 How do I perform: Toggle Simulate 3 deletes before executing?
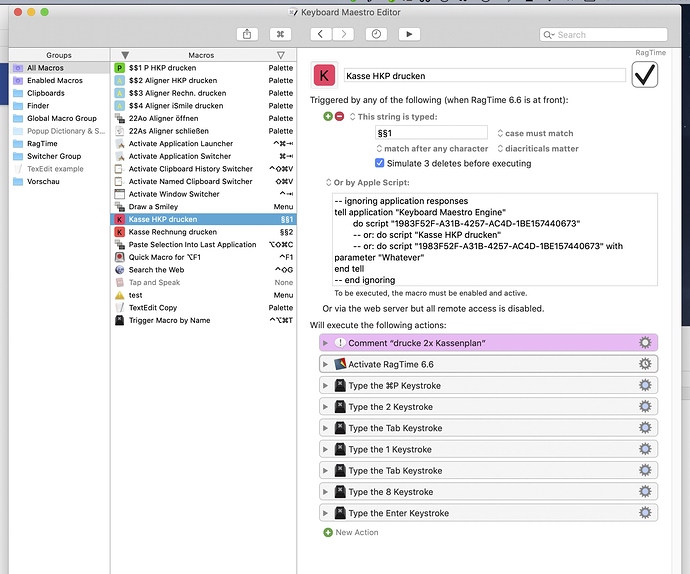pyautogui.click(x=379, y=163)
